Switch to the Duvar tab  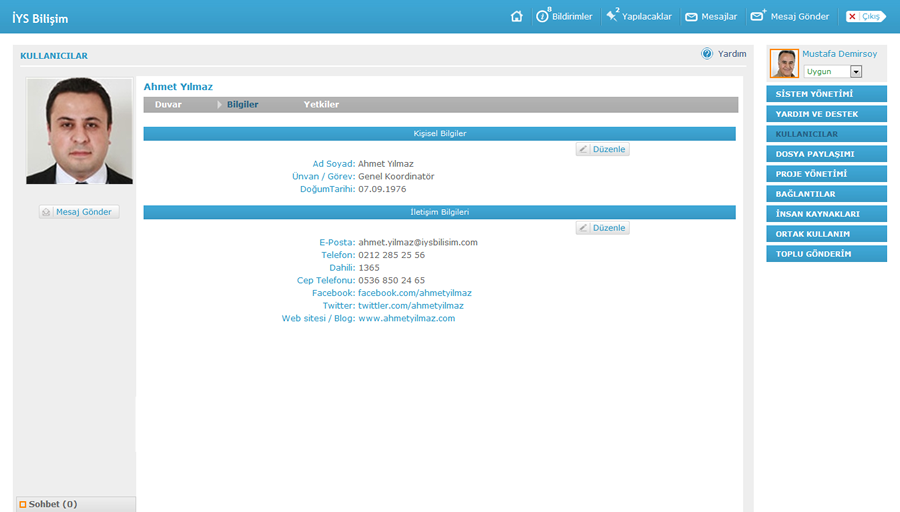pyautogui.click(x=168, y=104)
